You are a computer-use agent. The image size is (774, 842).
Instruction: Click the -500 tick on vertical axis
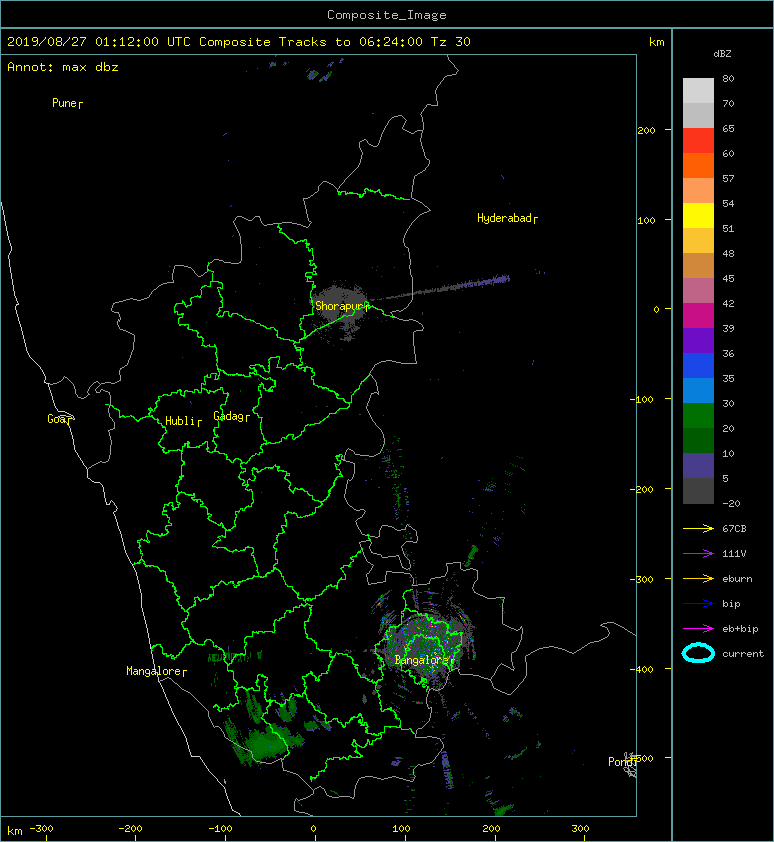coord(641,758)
